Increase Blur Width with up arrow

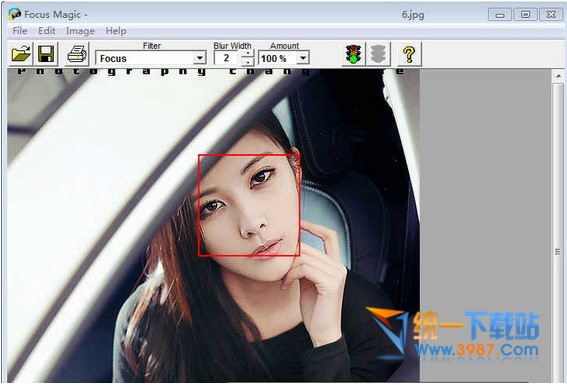247,54
